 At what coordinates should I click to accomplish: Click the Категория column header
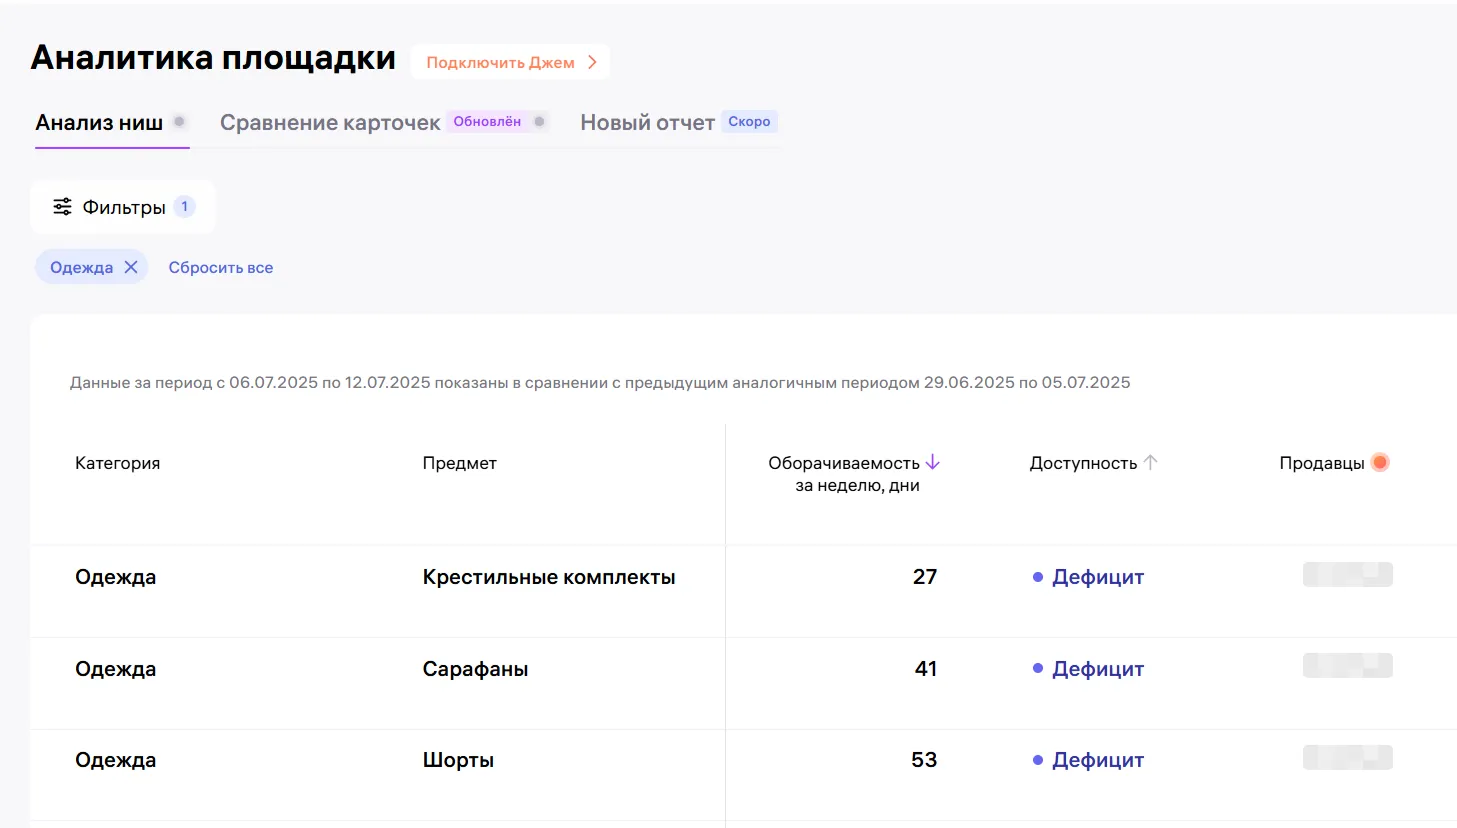pos(117,463)
